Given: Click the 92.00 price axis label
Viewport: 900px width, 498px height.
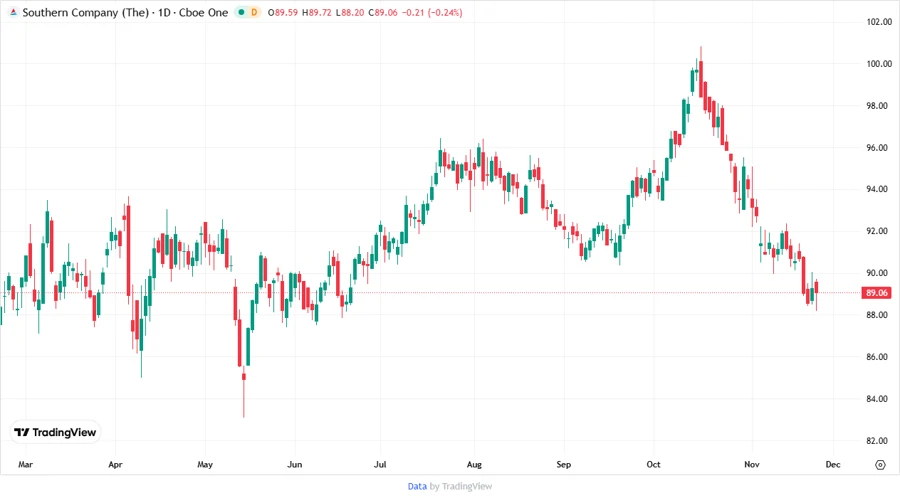Looking at the screenshot, I should click(x=877, y=231).
